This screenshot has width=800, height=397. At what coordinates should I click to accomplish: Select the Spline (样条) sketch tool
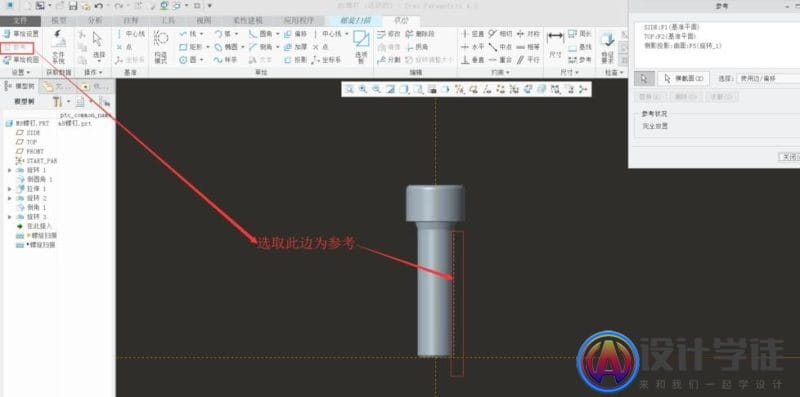tap(226, 60)
